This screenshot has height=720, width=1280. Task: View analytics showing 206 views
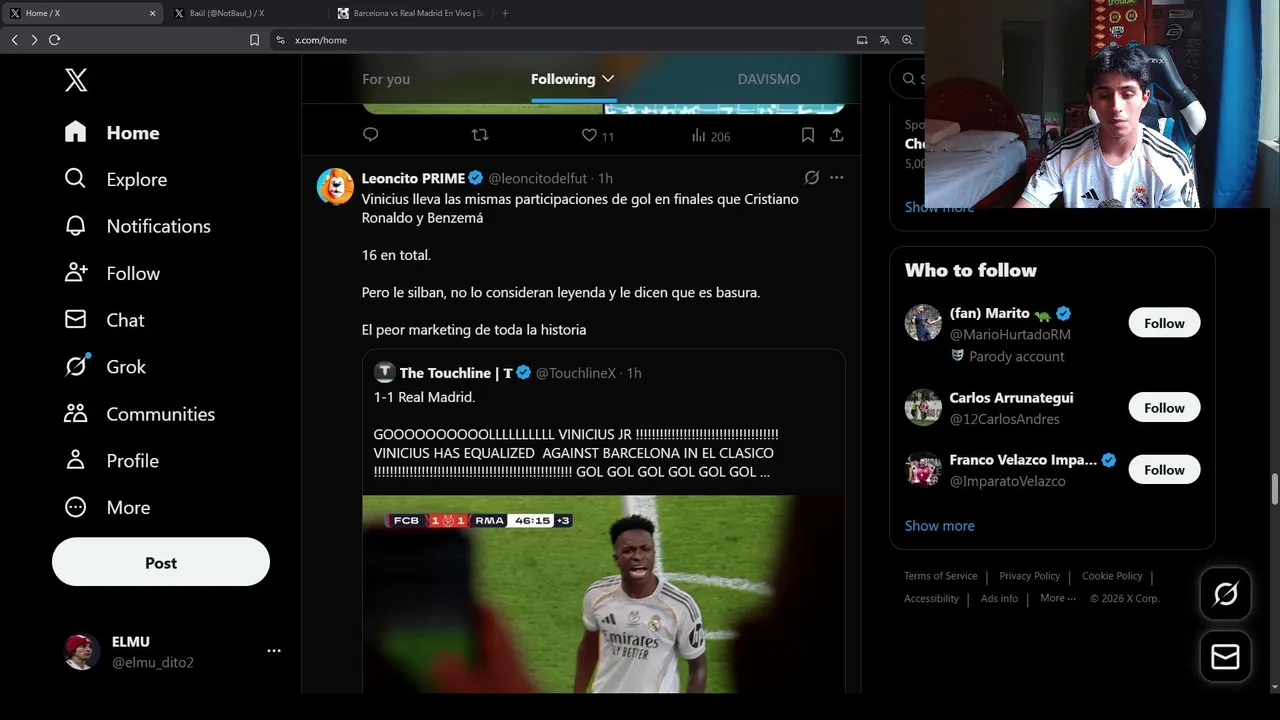[x=711, y=135]
